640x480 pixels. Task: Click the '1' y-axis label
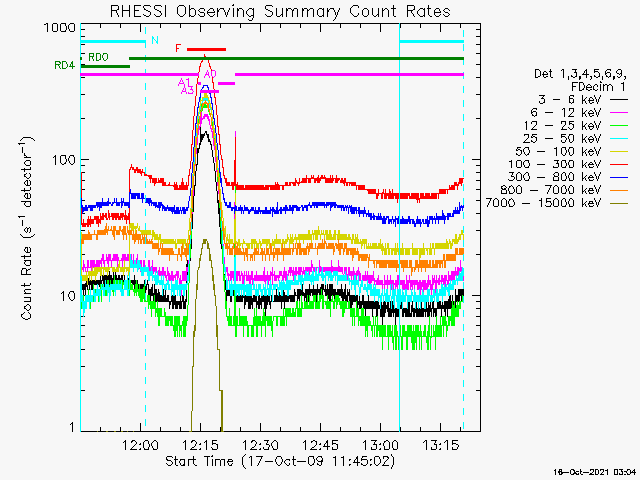[73, 427]
